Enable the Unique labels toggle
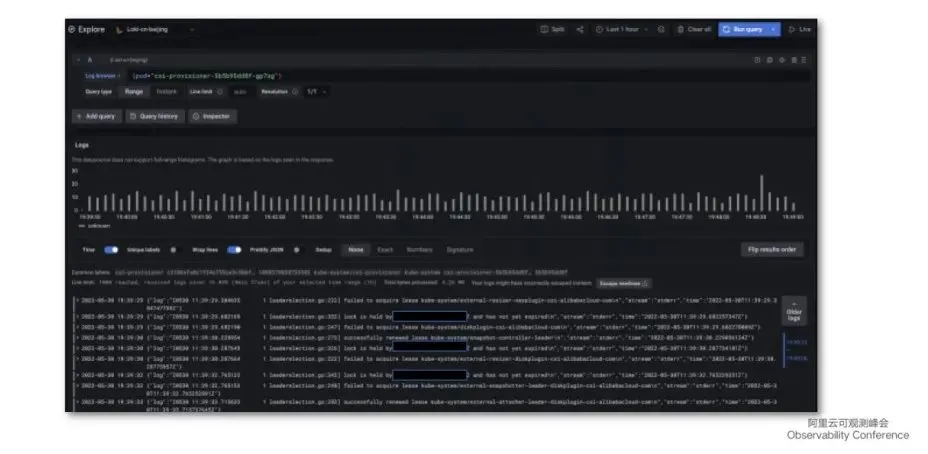The width and height of the screenshot is (928, 454). point(173,250)
